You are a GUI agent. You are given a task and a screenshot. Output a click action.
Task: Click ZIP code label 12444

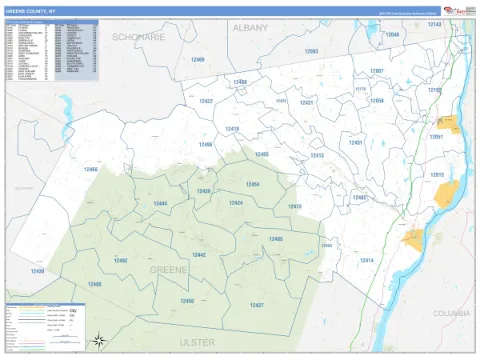160,203
